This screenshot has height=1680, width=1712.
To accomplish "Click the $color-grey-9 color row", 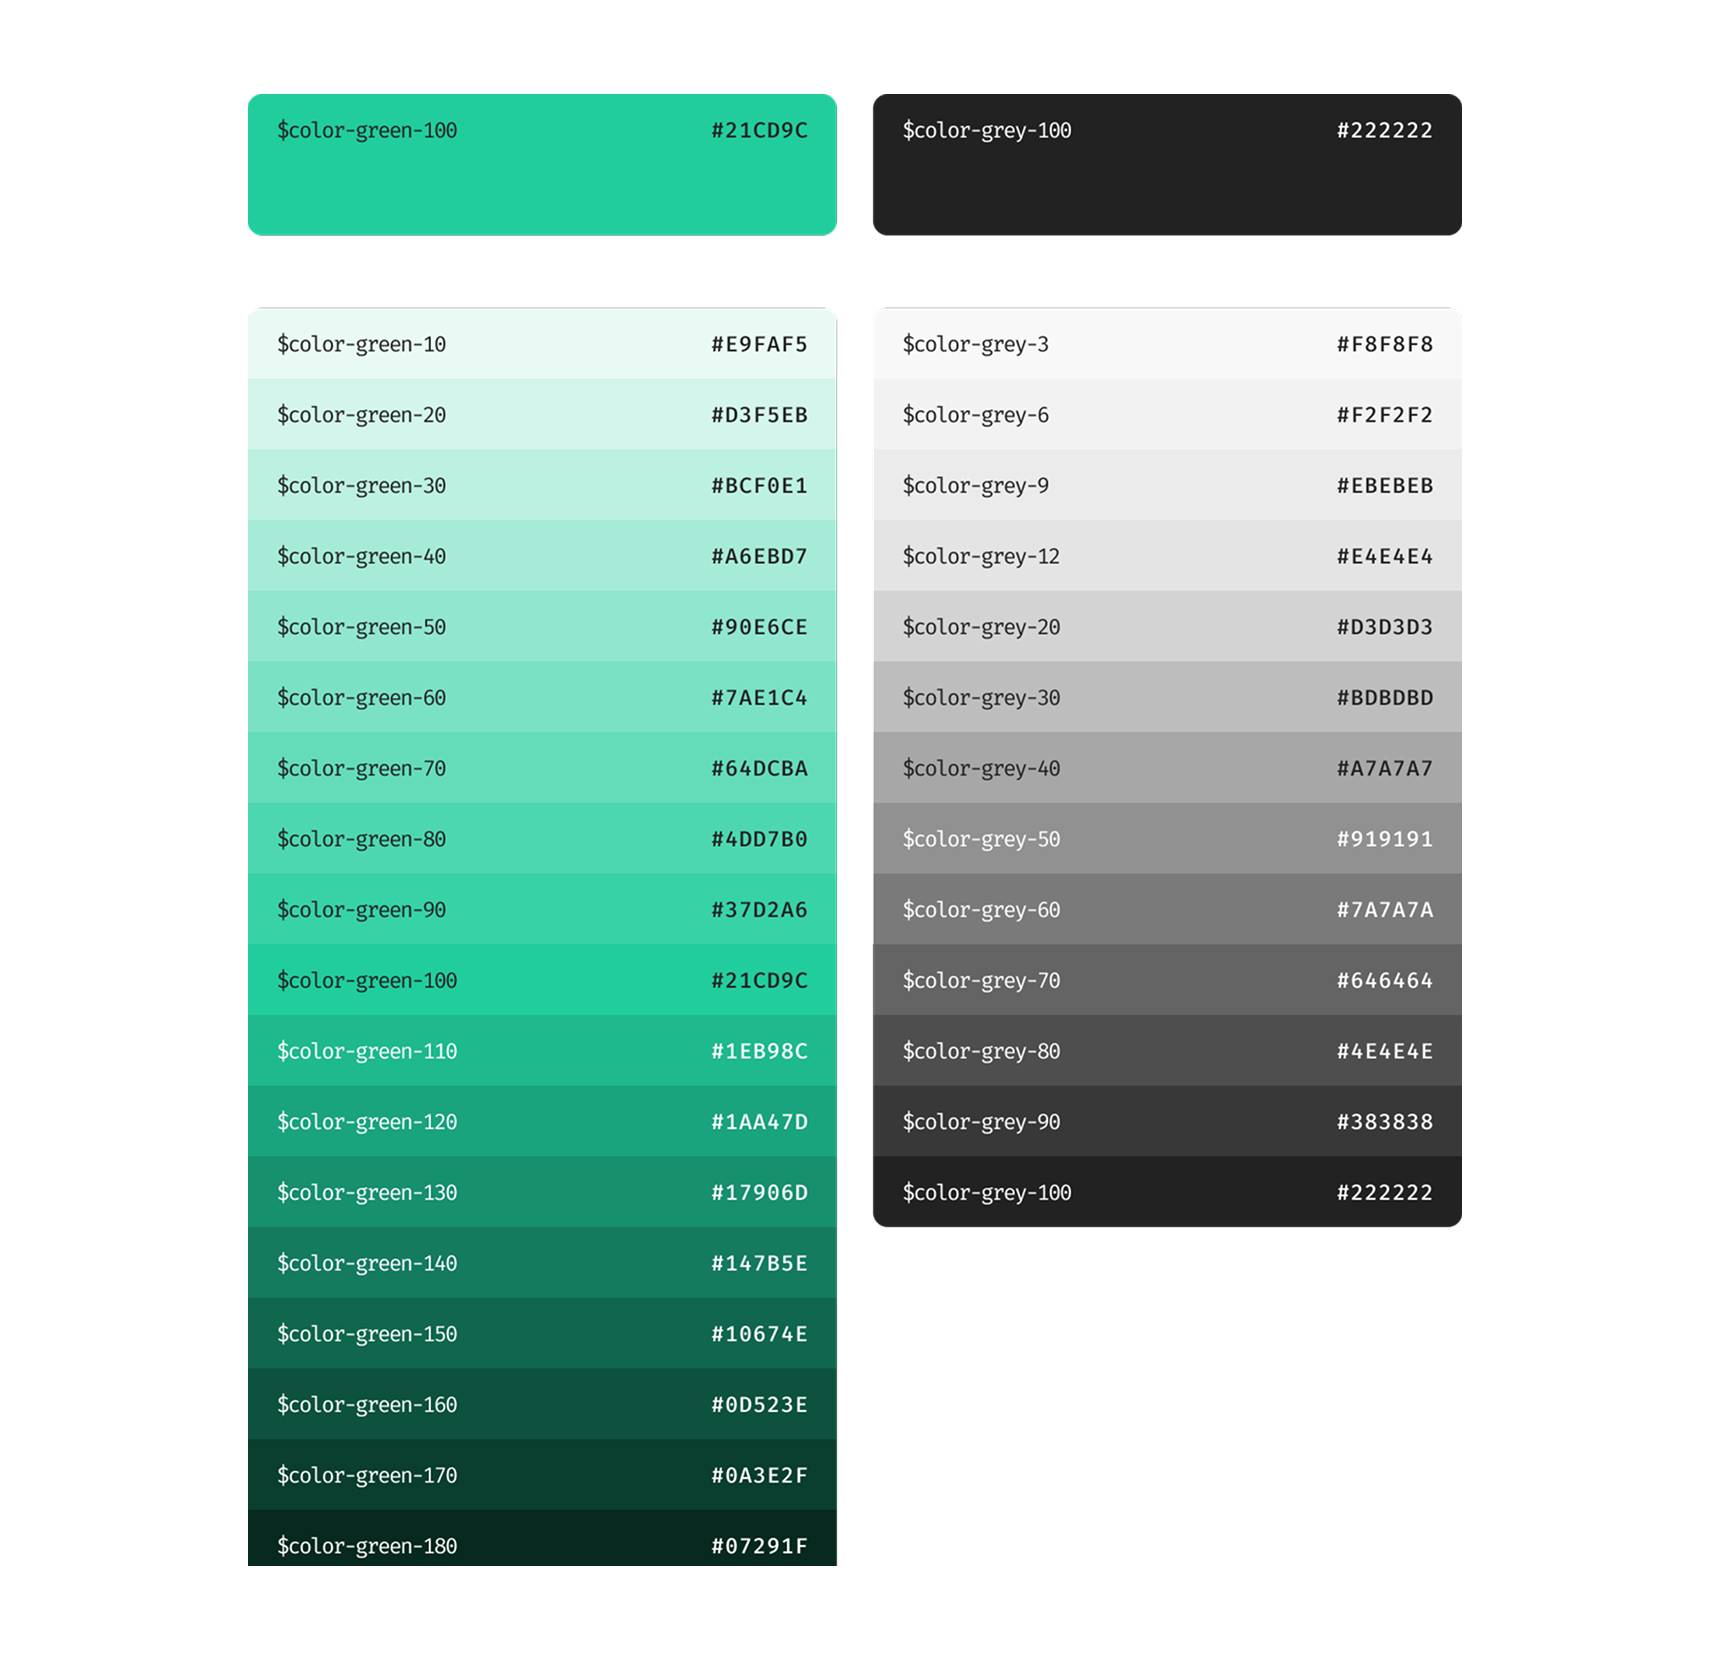I will (x=1167, y=485).
